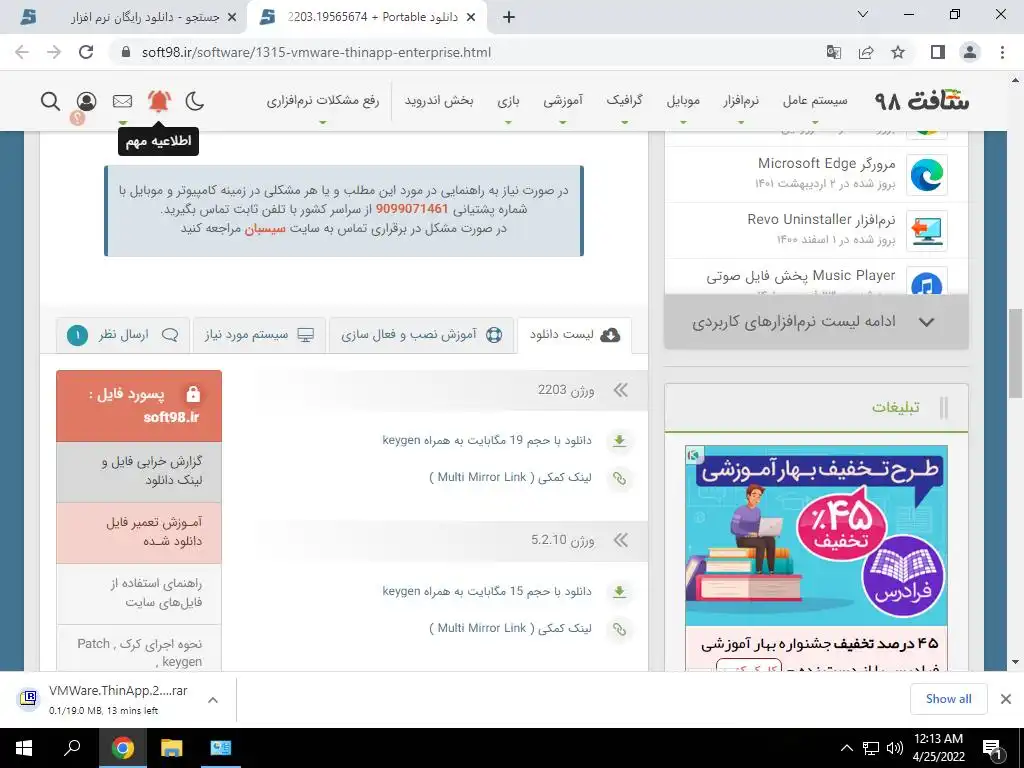Click راهنمای استفاده از فایل‌های سایت
1024x768 pixels.
click(139, 593)
